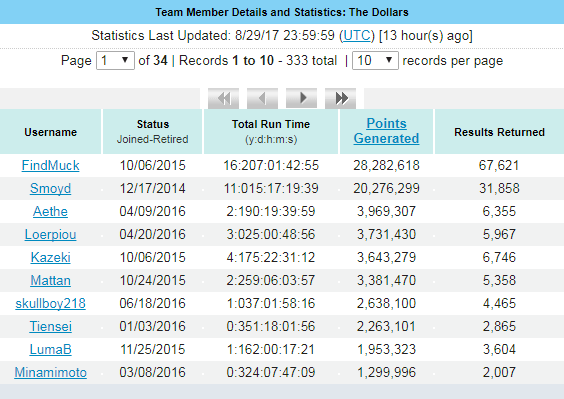
Task: Click the next page arrow button
Action: (301, 98)
